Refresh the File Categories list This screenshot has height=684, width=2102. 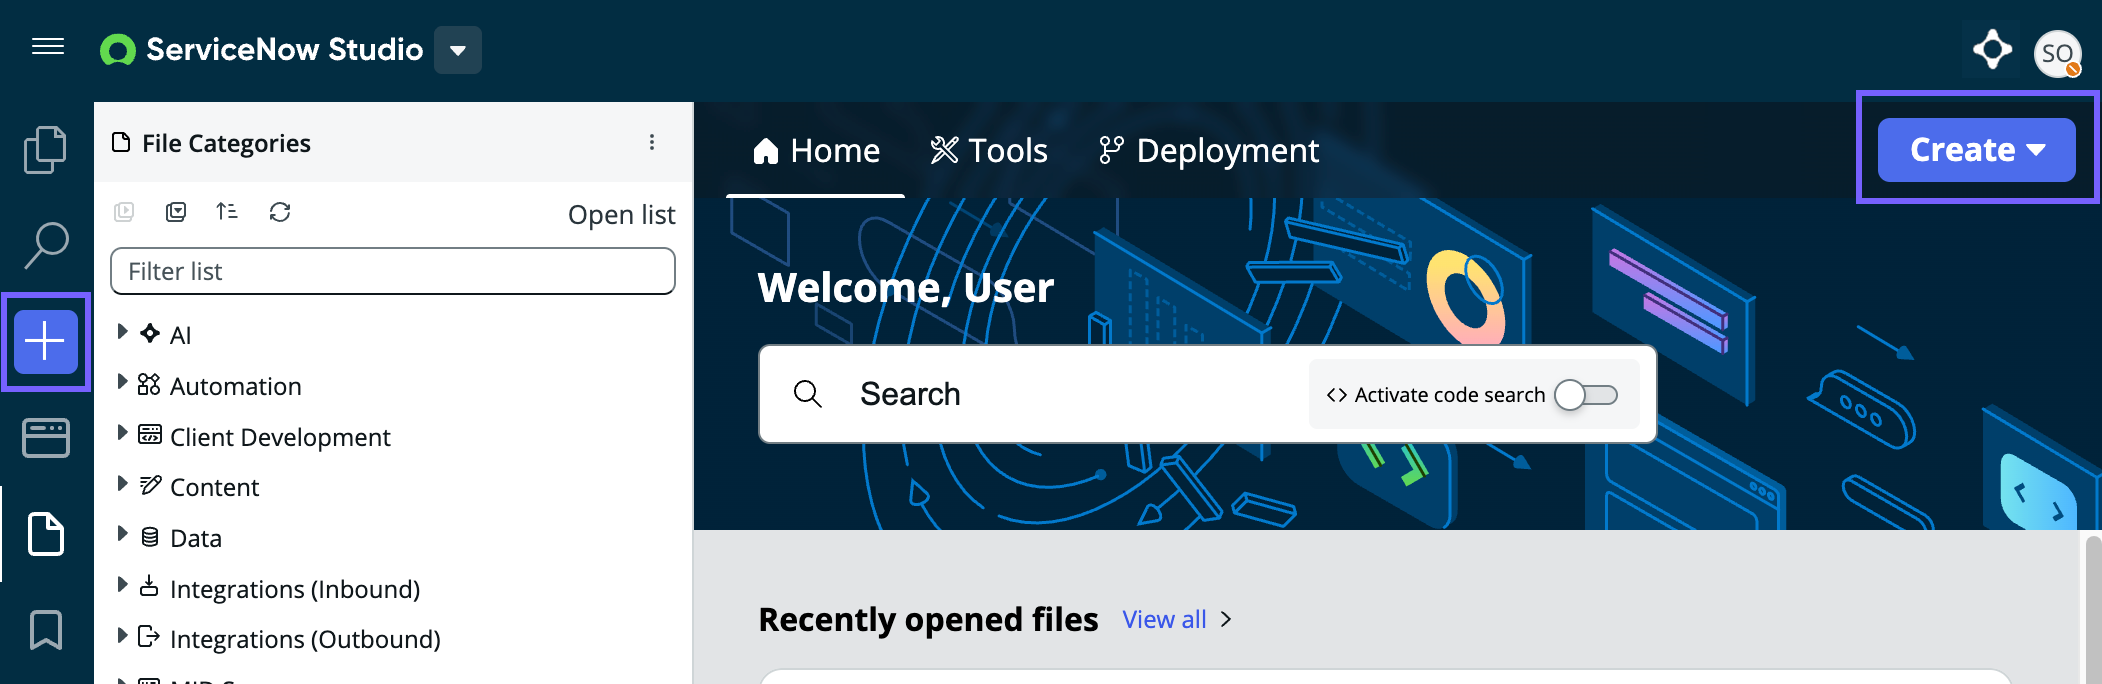280,212
